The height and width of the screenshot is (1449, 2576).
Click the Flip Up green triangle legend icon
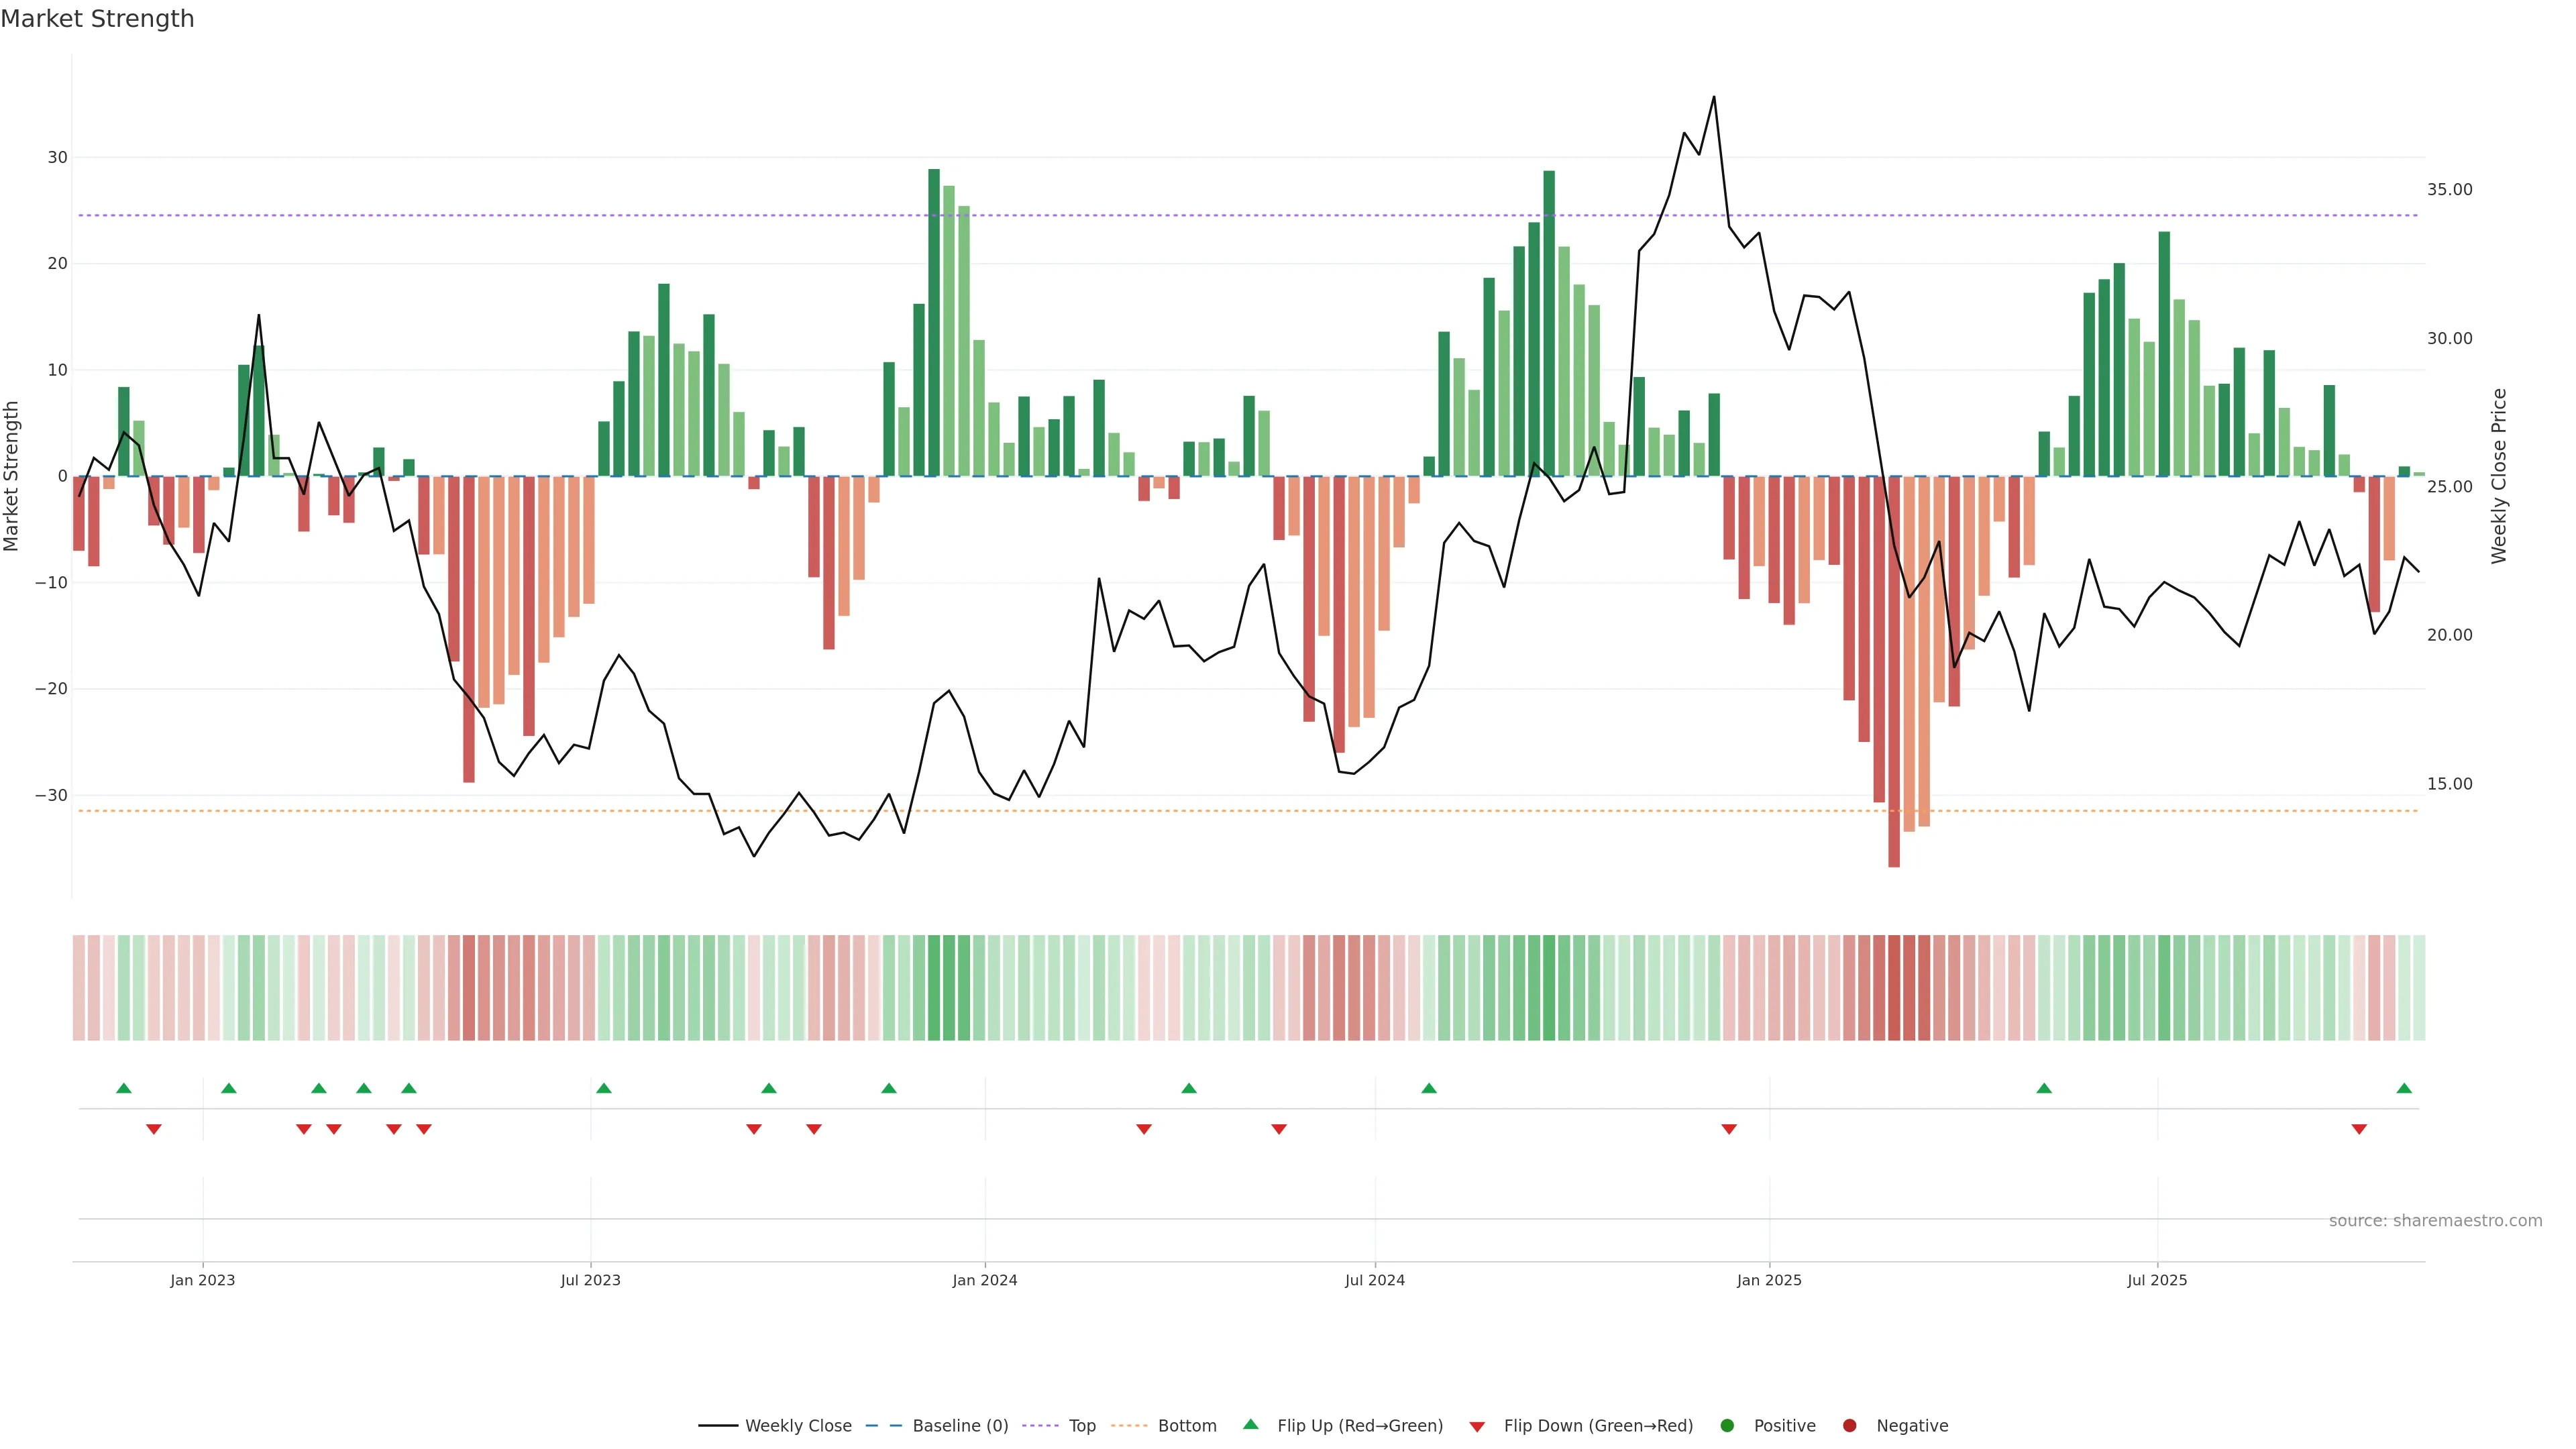click(1250, 1424)
